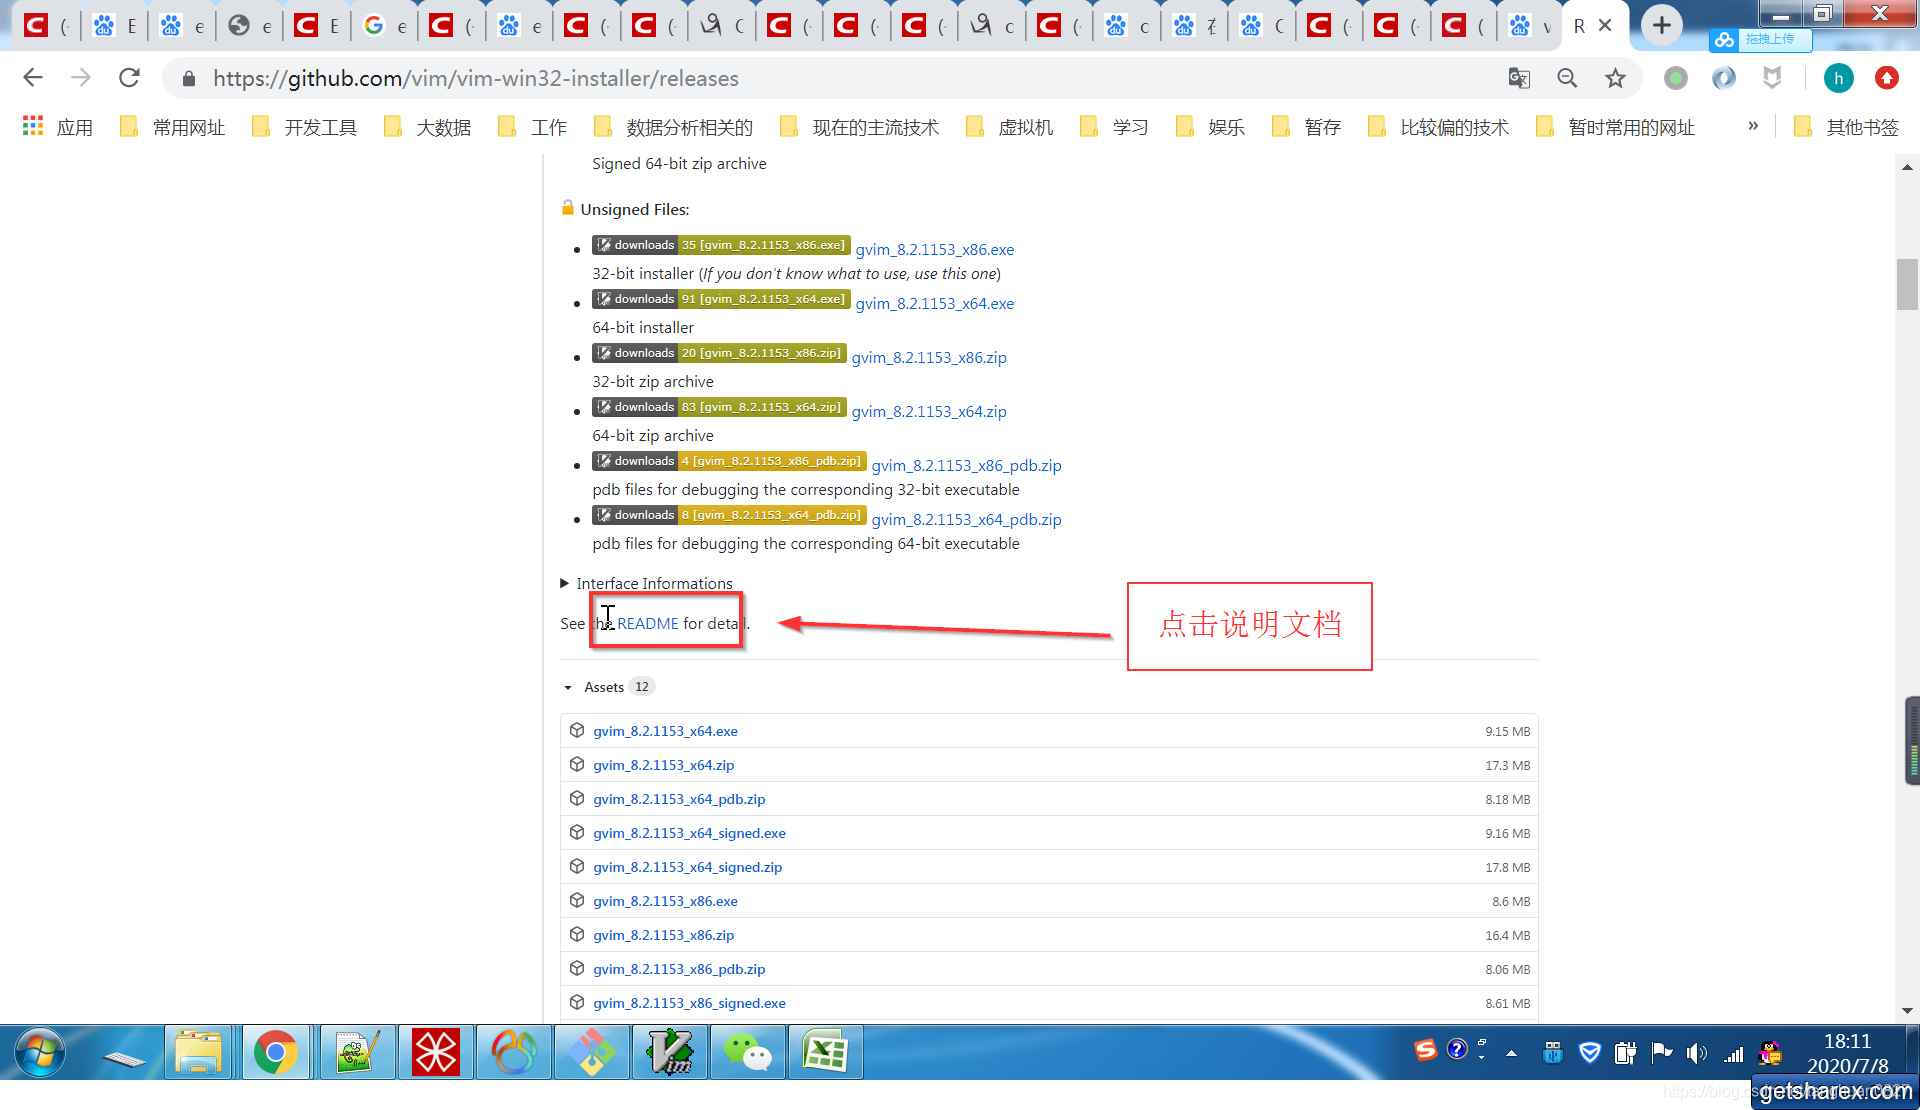This screenshot has width=1920, height=1110.
Task: Open WeChat from the taskbar
Action: click(747, 1052)
